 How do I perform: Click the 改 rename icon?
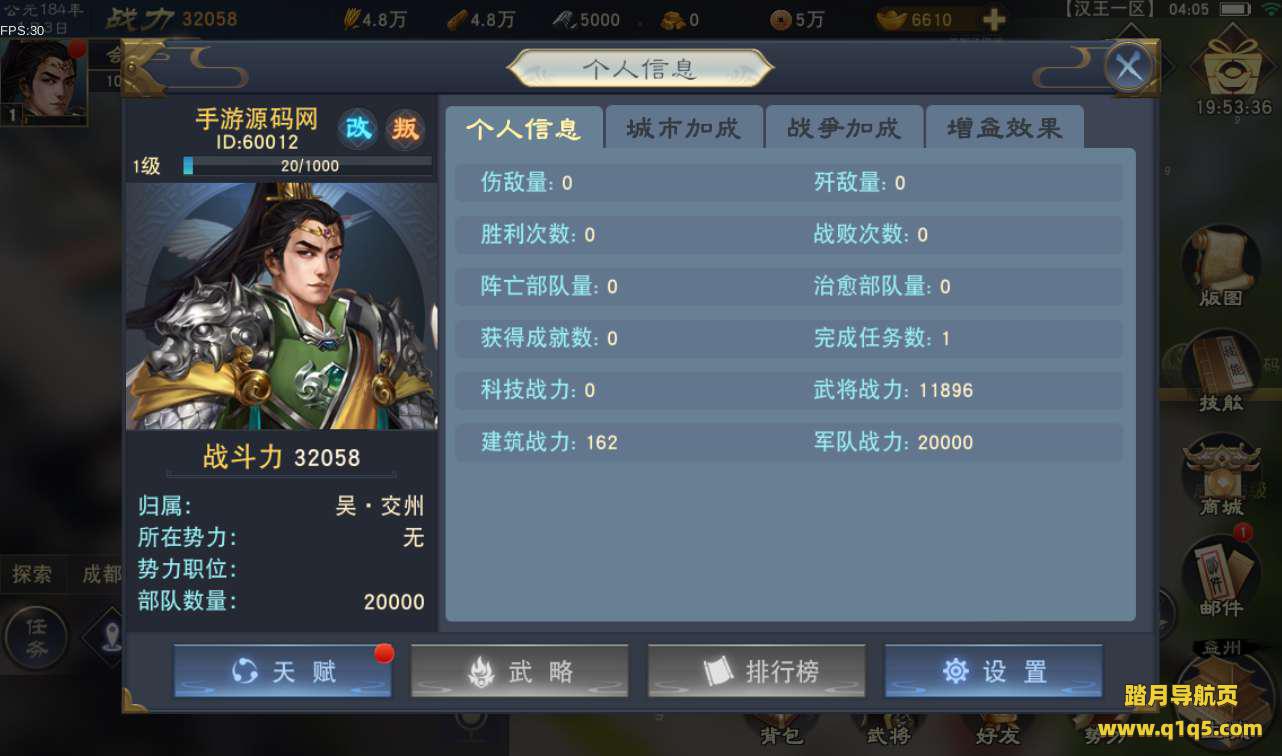pyautogui.click(x=357, y=129)
